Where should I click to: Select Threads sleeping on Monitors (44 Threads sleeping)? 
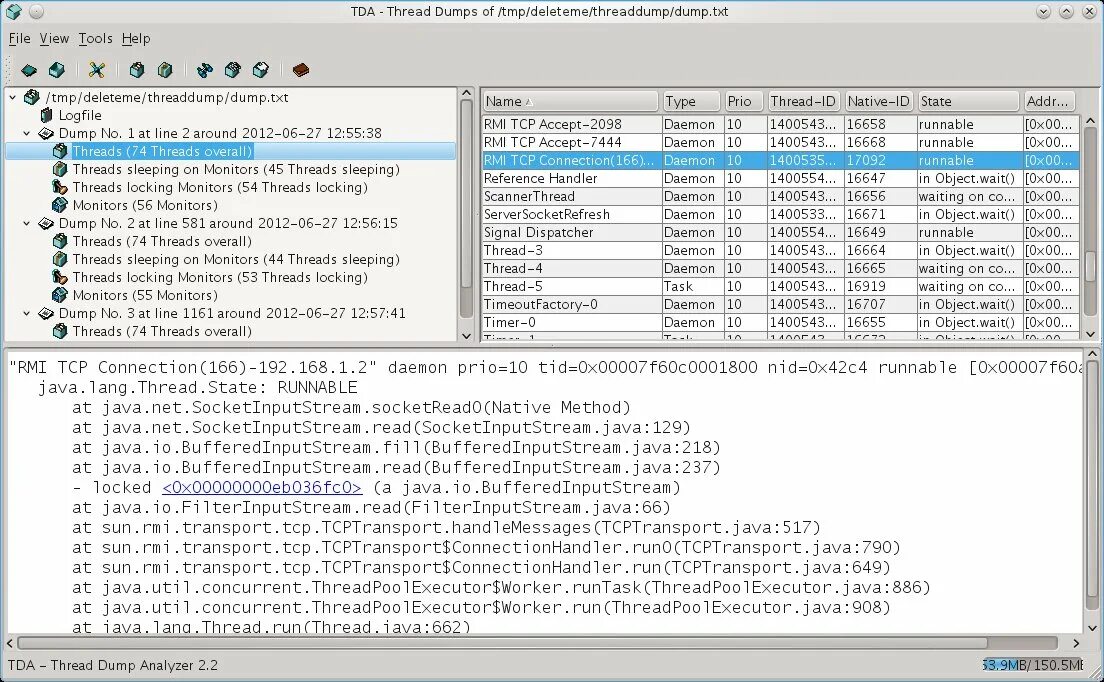(236, 259)
